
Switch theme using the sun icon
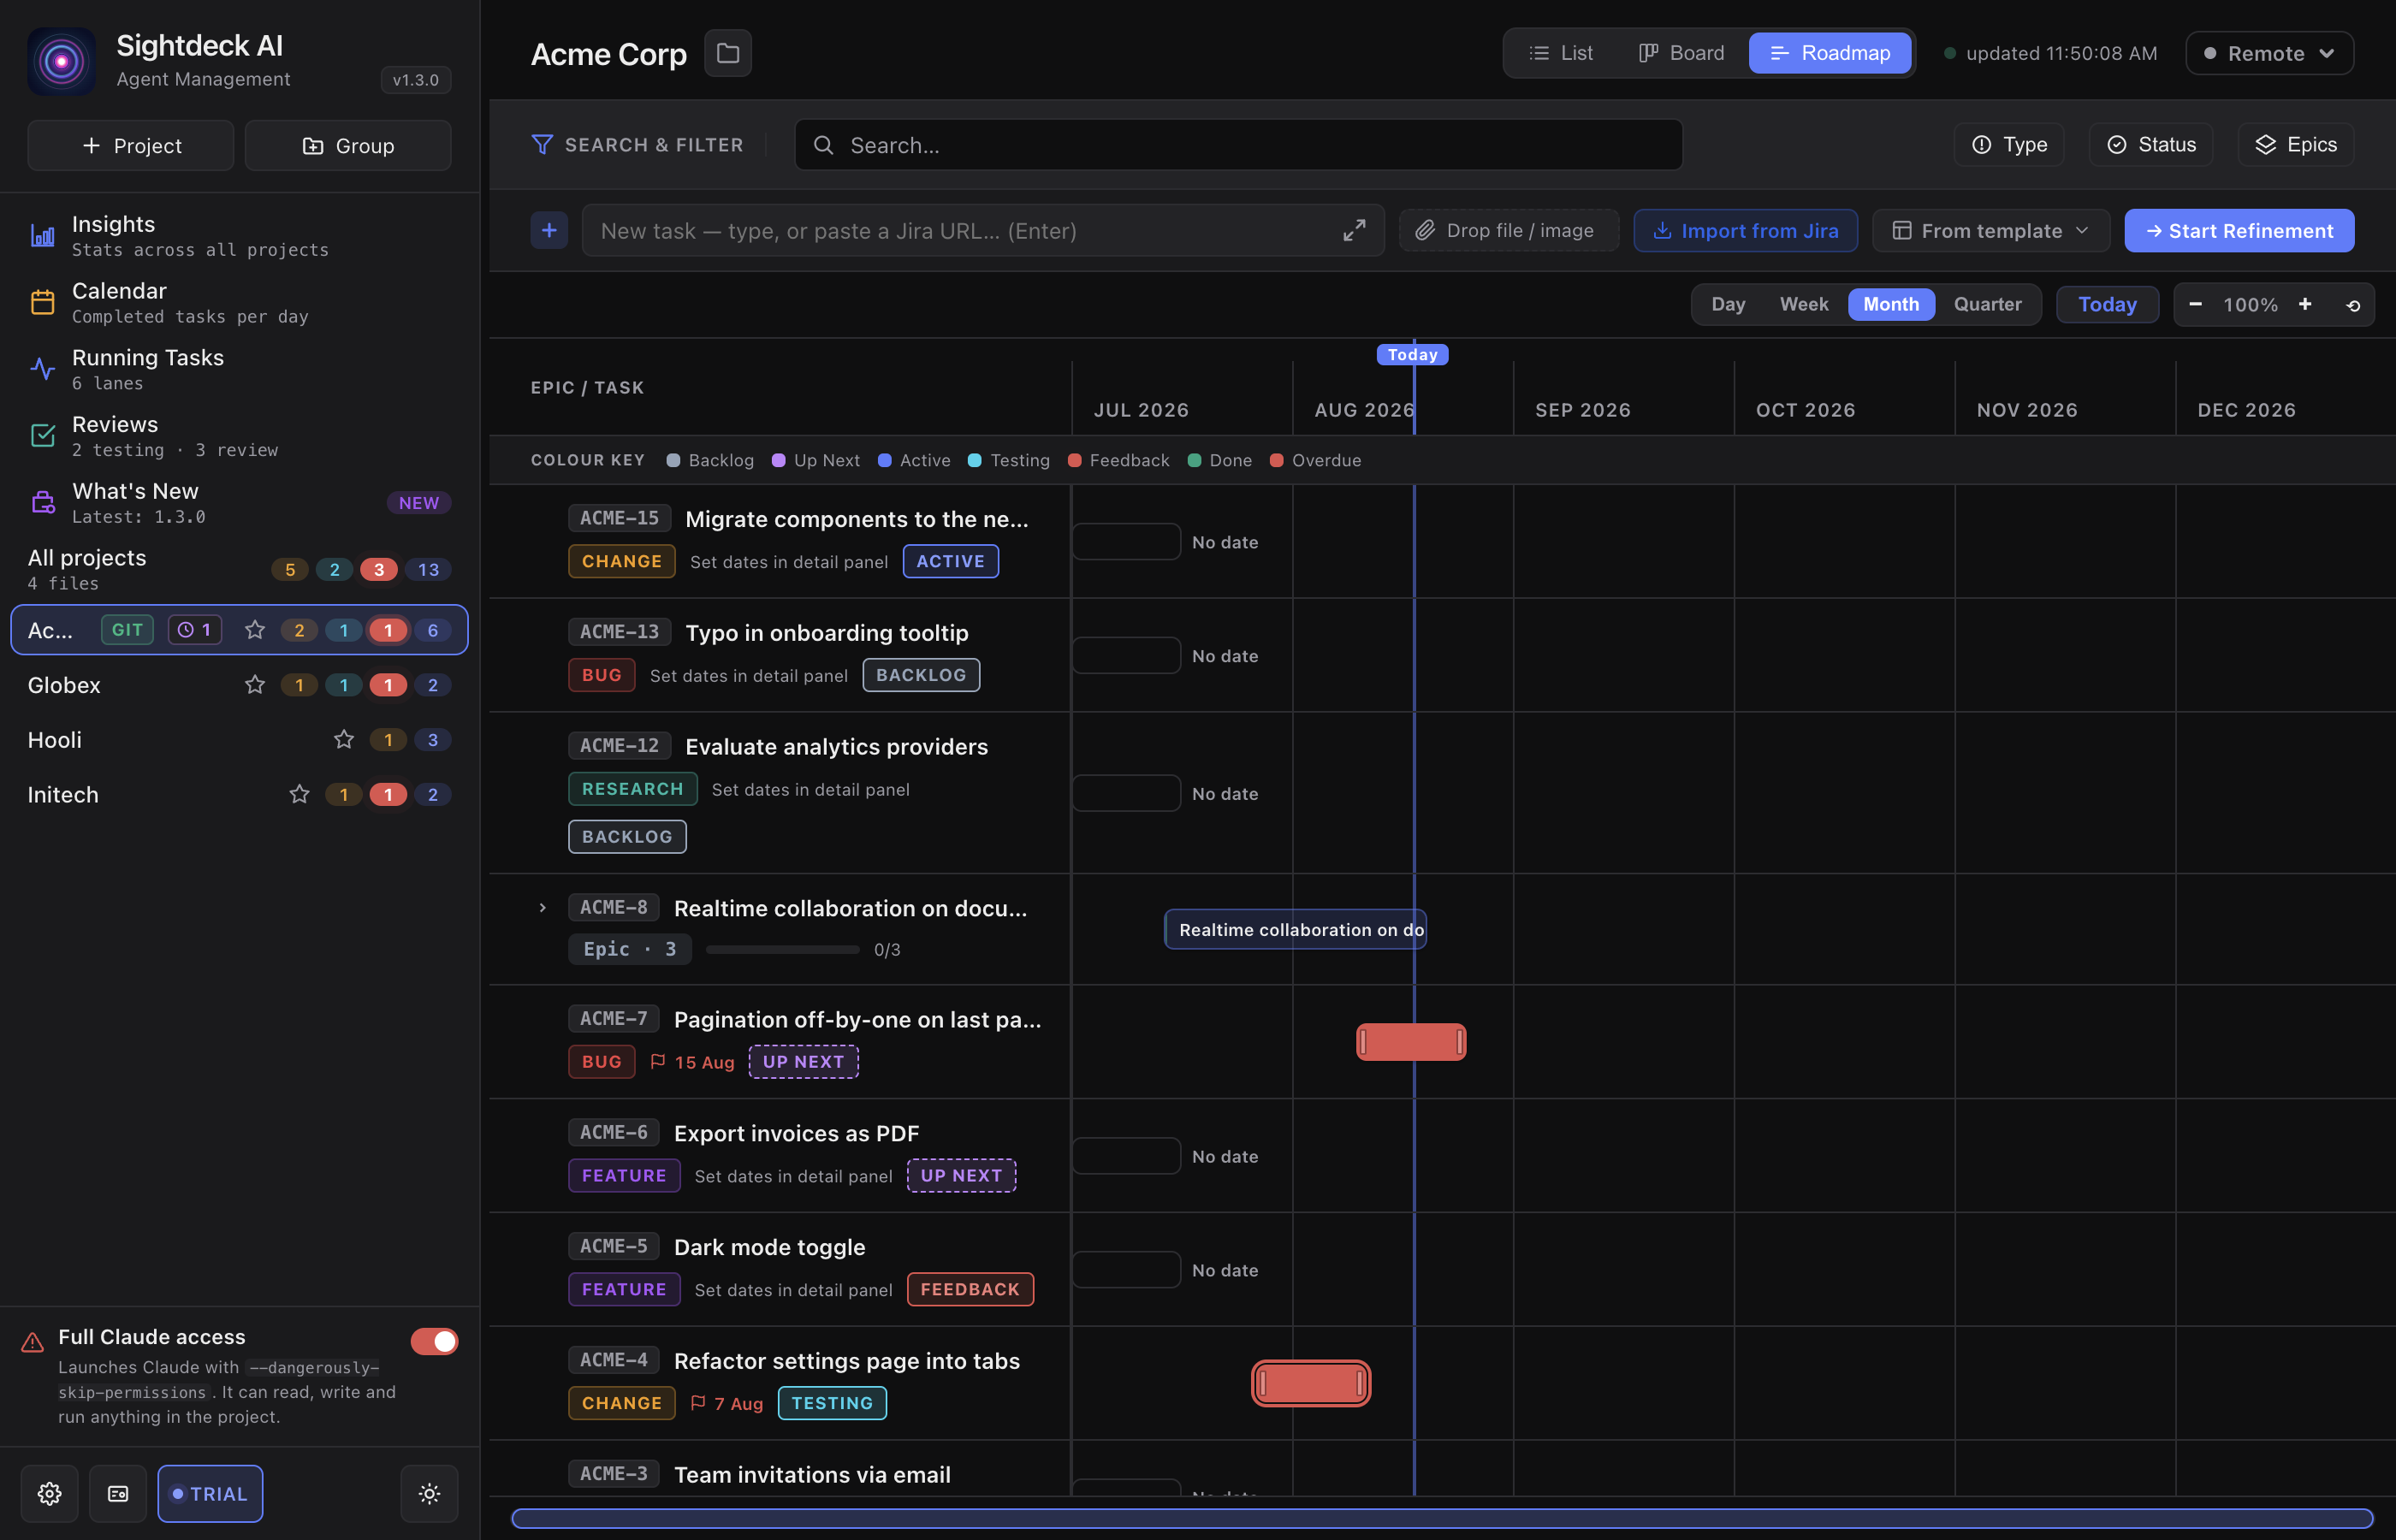(429, 1493)
